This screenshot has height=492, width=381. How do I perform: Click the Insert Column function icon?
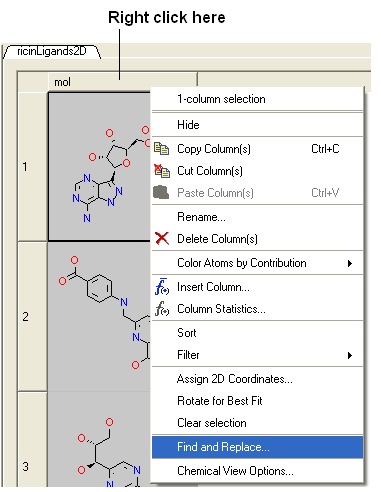pyautogui.click(x=162, y=287)
